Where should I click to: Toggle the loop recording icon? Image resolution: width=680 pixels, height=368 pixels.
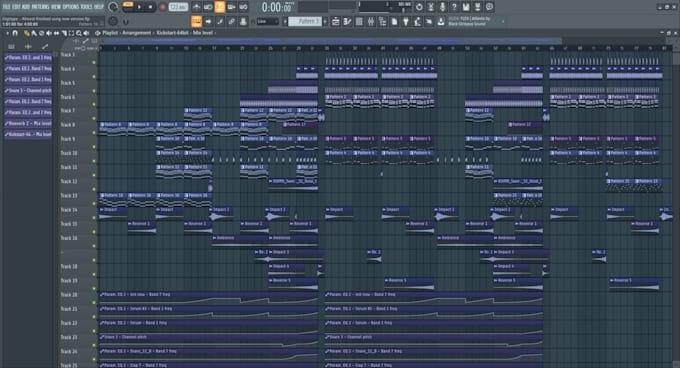[x=243, y=7]
